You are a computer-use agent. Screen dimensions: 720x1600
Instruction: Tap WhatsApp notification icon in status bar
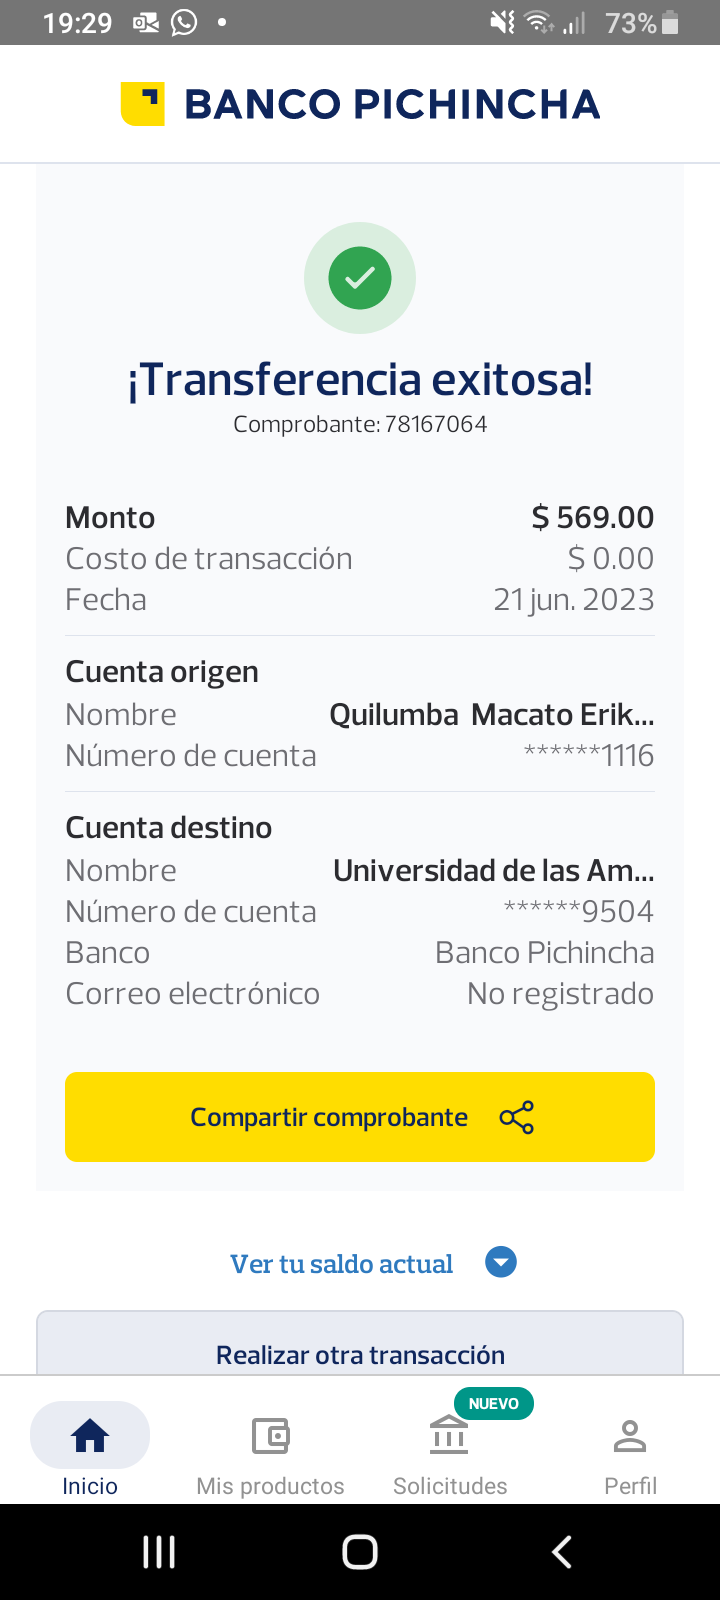pyautogui.click(x=184, y=22)
